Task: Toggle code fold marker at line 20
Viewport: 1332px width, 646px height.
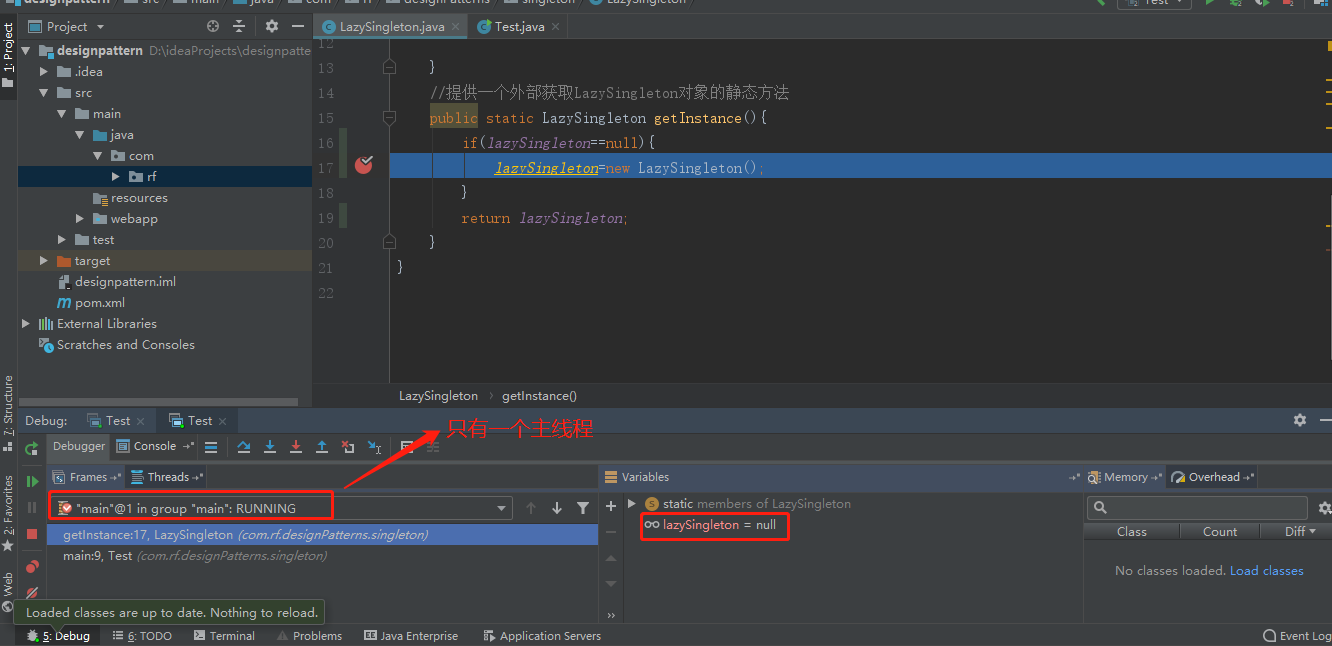Action: pos(390,241)
